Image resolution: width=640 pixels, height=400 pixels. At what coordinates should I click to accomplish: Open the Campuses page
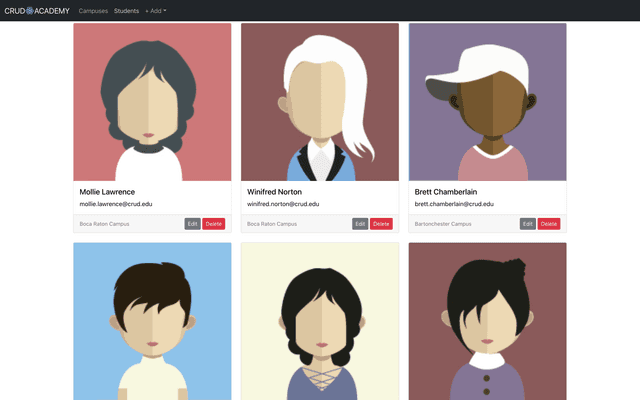[93, 10]
